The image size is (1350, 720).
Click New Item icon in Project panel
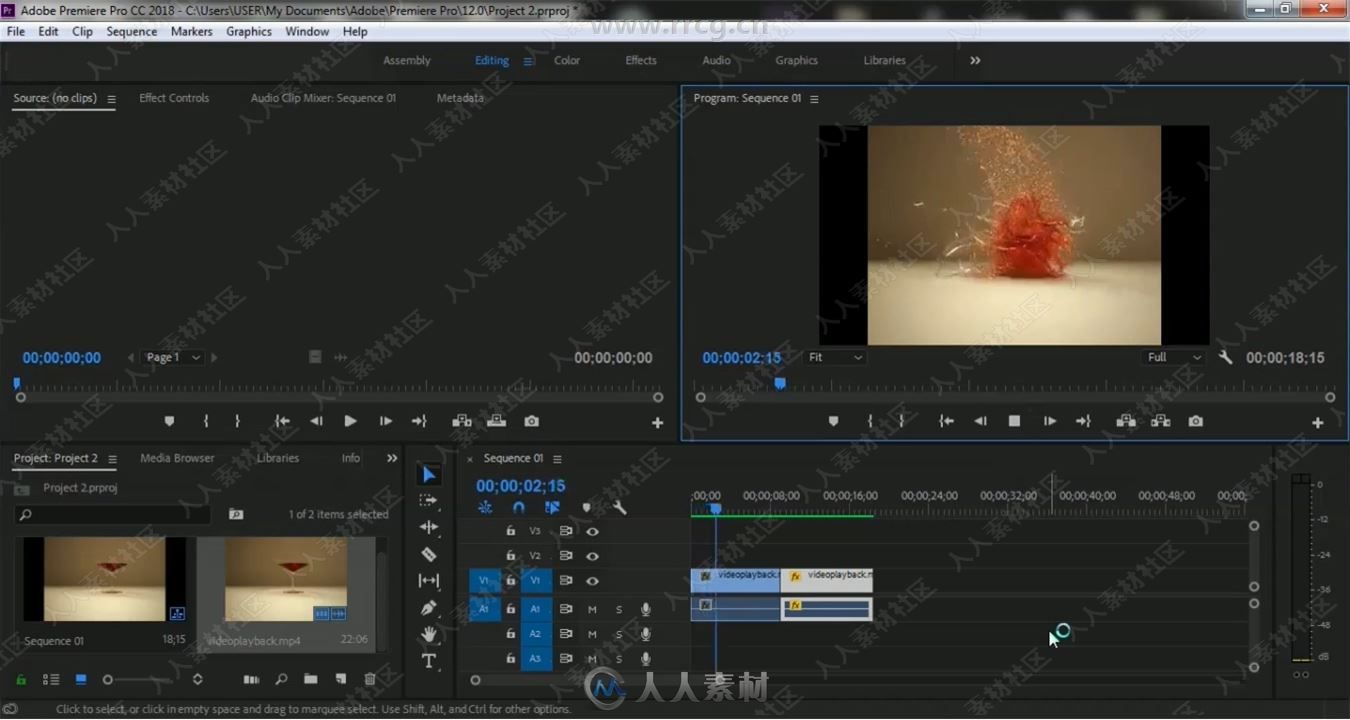341,679
